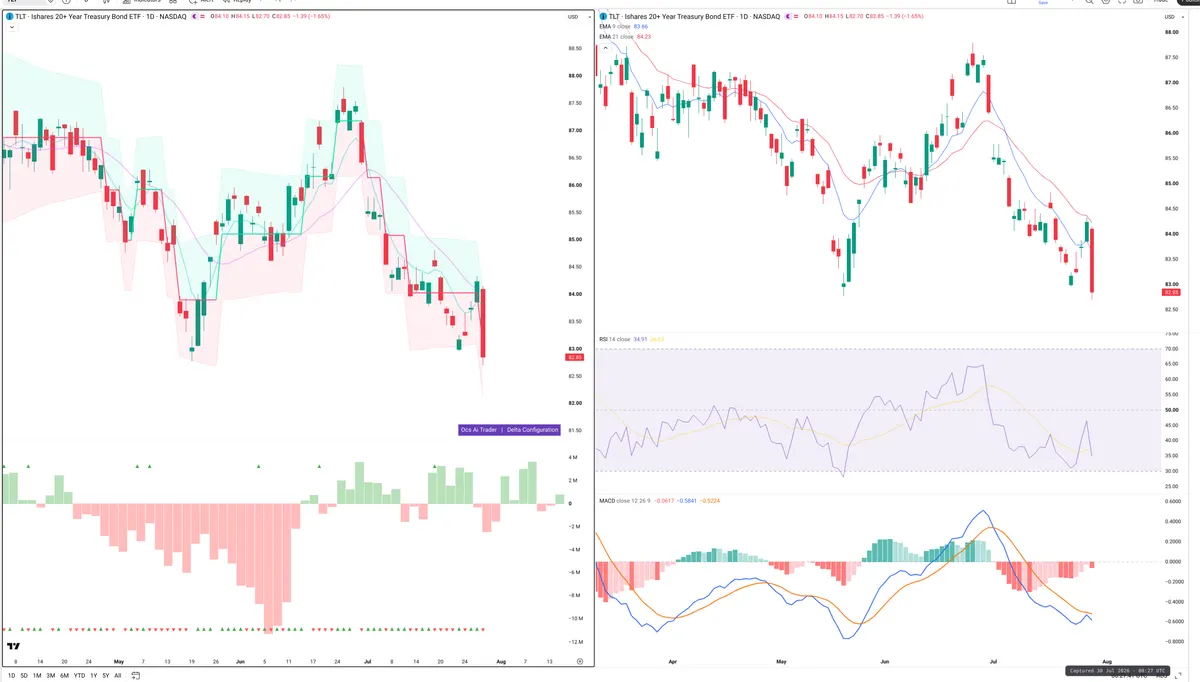The height and width of the screenshot is (682, 1200).
Task: Click the Save label in top toolbar
Action: point(1044,3)
